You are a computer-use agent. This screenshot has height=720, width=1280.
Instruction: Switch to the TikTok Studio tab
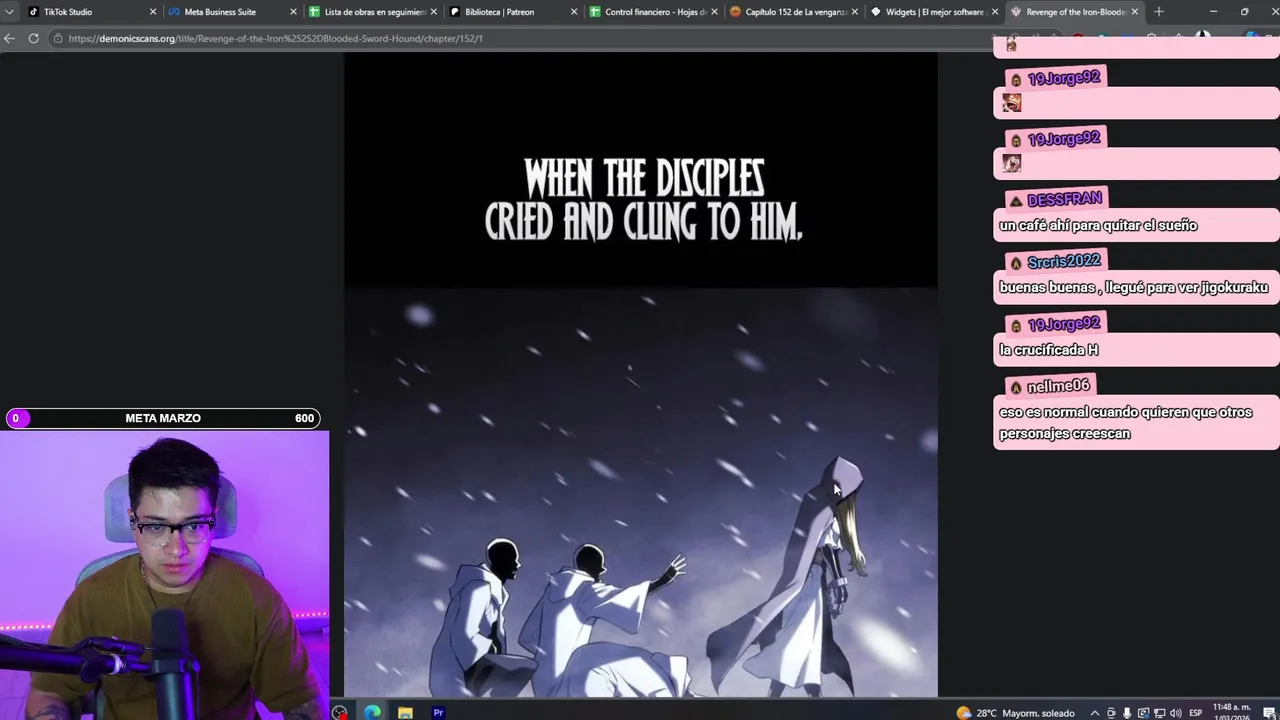(90, 12)
